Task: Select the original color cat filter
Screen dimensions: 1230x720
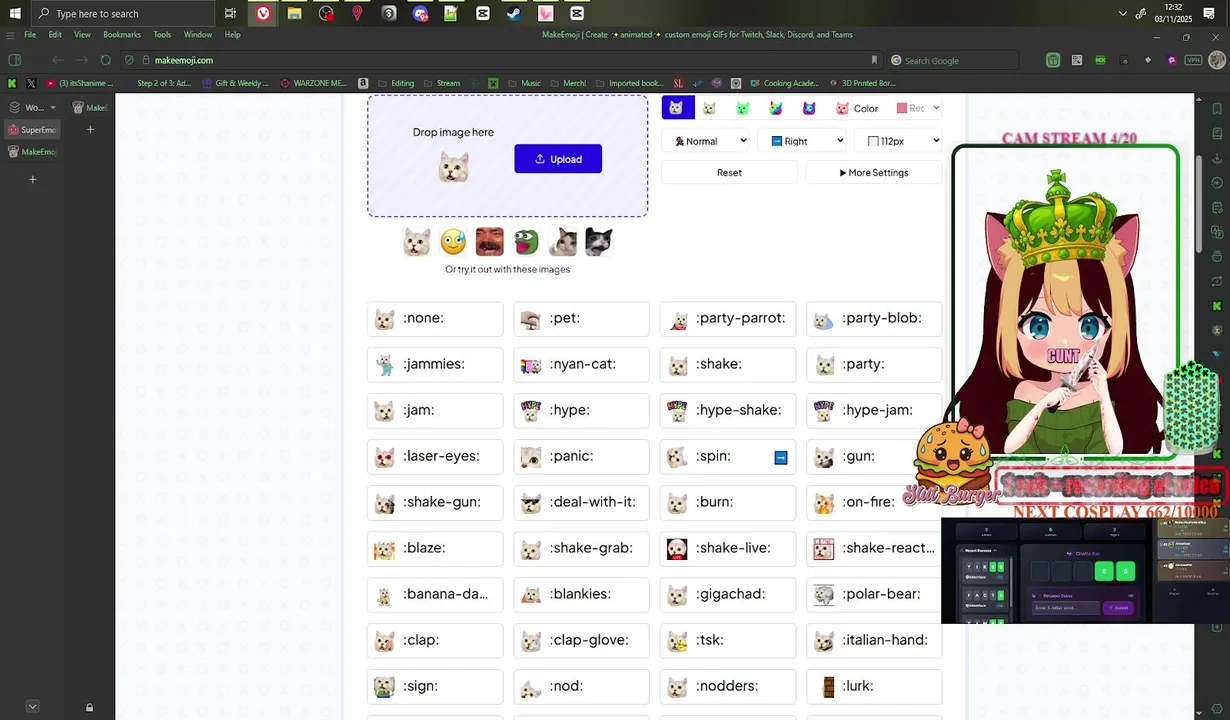Action: 677,108
